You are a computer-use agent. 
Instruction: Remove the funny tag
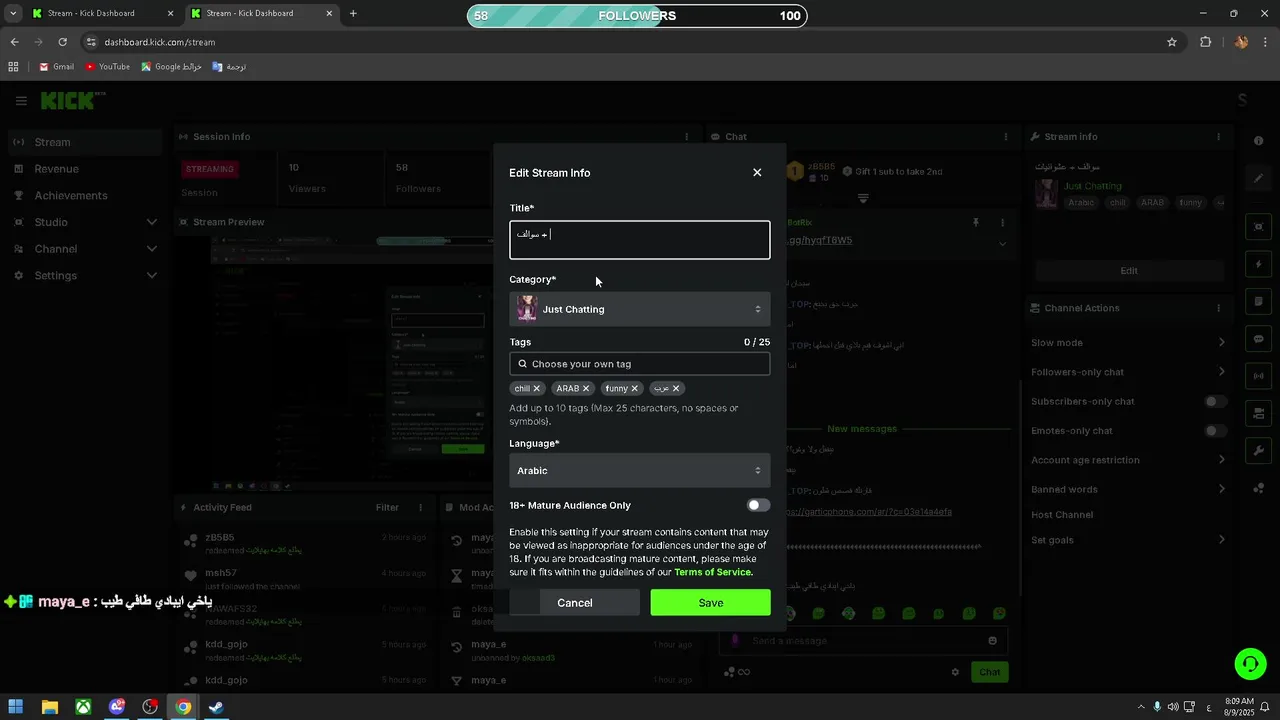634,389
